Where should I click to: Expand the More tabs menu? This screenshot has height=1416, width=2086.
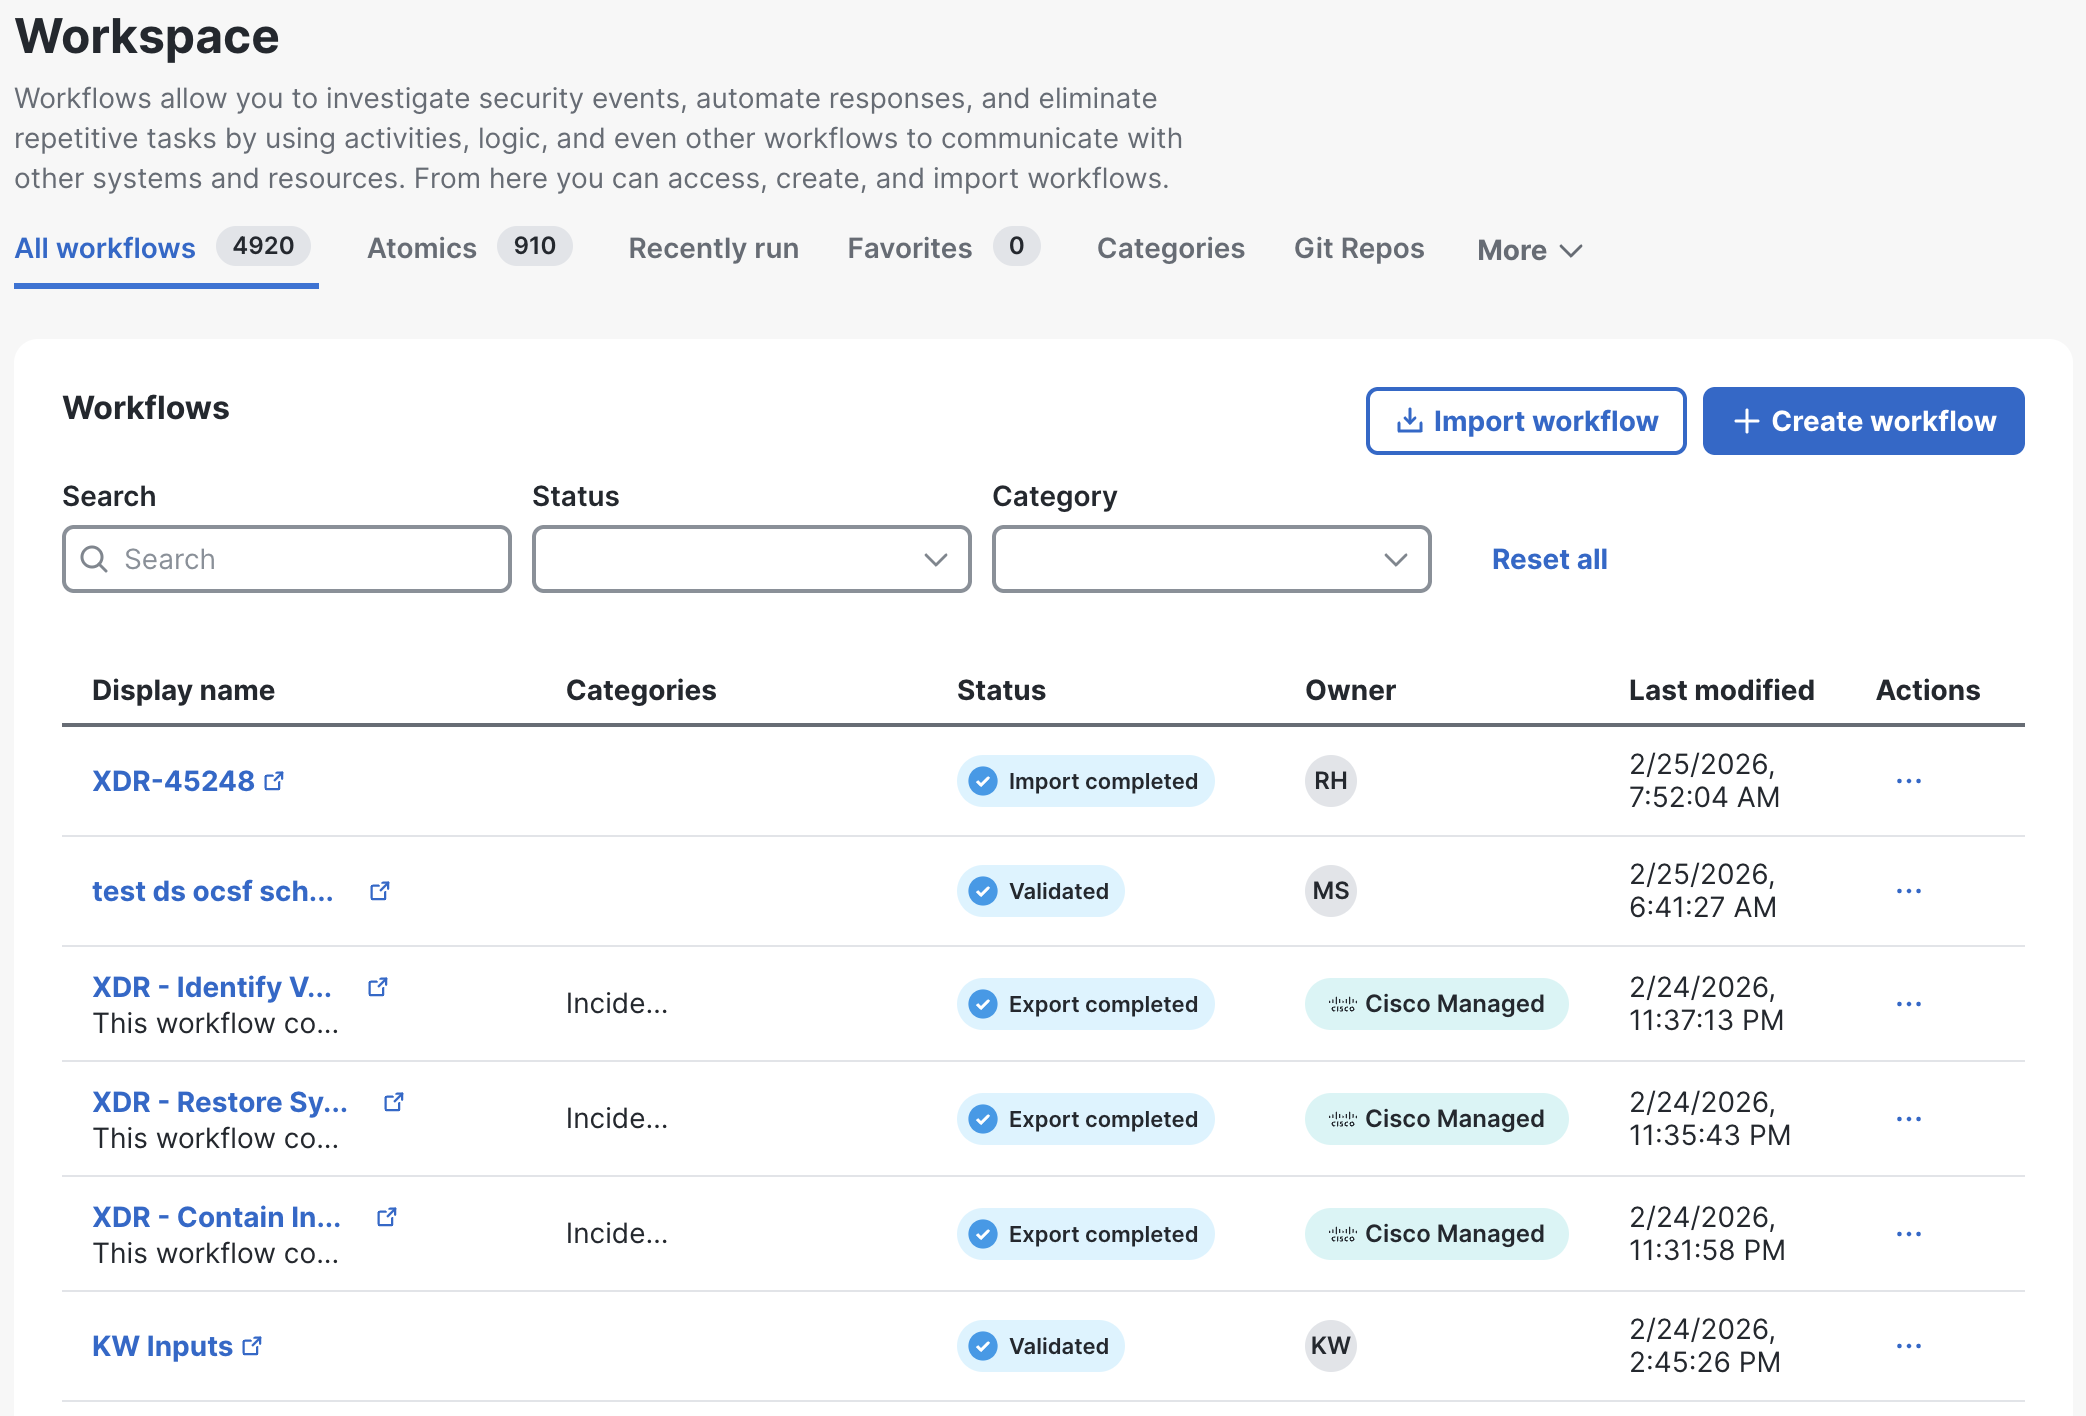(x=1528, y=250)
